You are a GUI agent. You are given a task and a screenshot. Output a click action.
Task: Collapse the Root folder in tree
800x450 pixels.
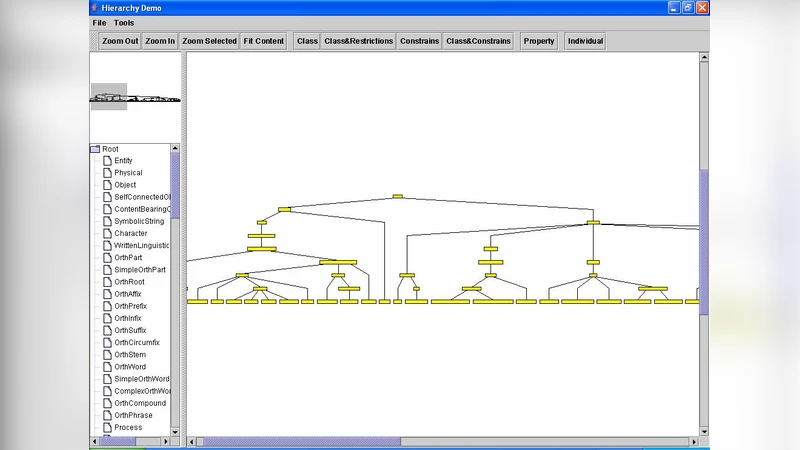coord(95,149)
